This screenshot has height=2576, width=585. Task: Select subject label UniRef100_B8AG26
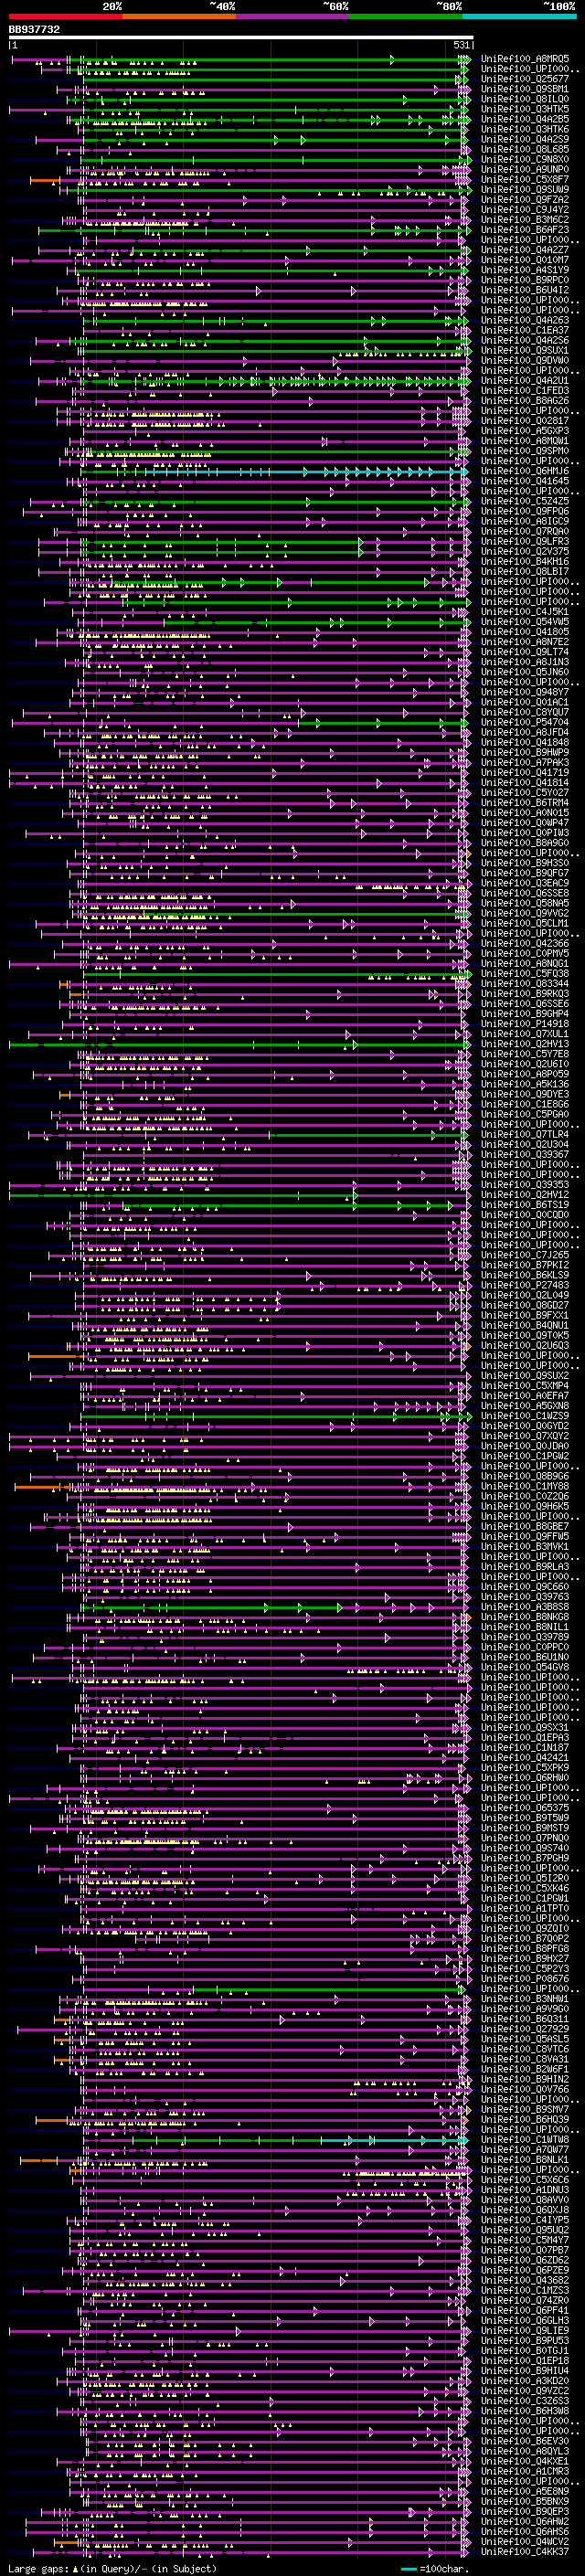click(x=525, y=400)
